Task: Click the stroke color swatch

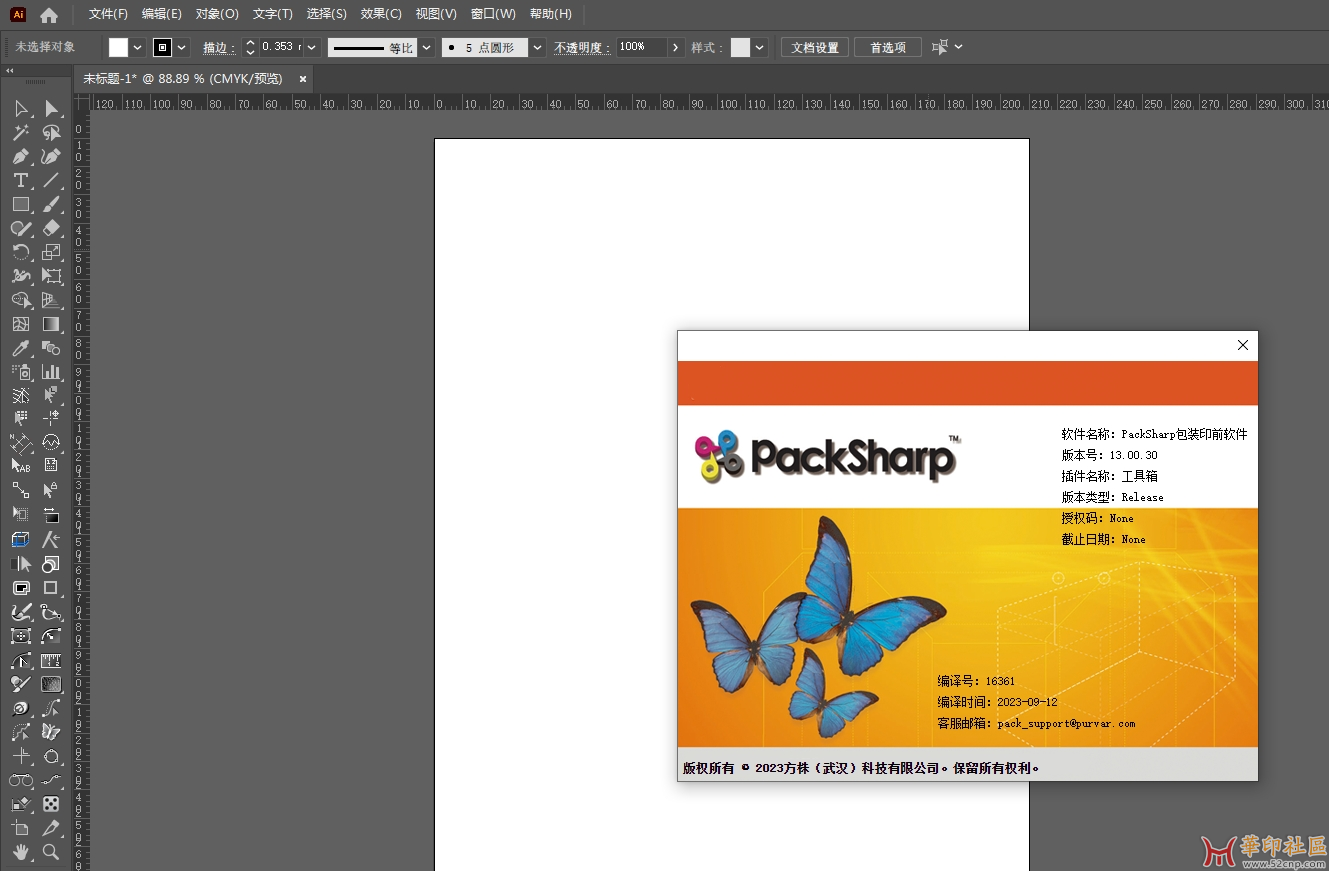Action: [x=162, y=47]
